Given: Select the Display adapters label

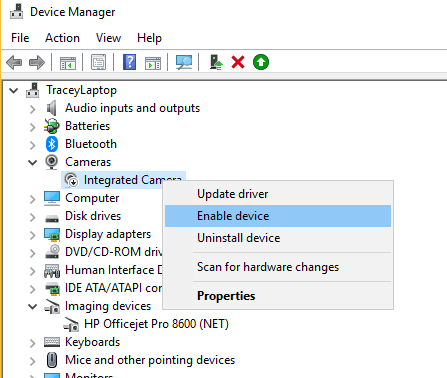Looking at the screenshot, I should click(108, 234).
